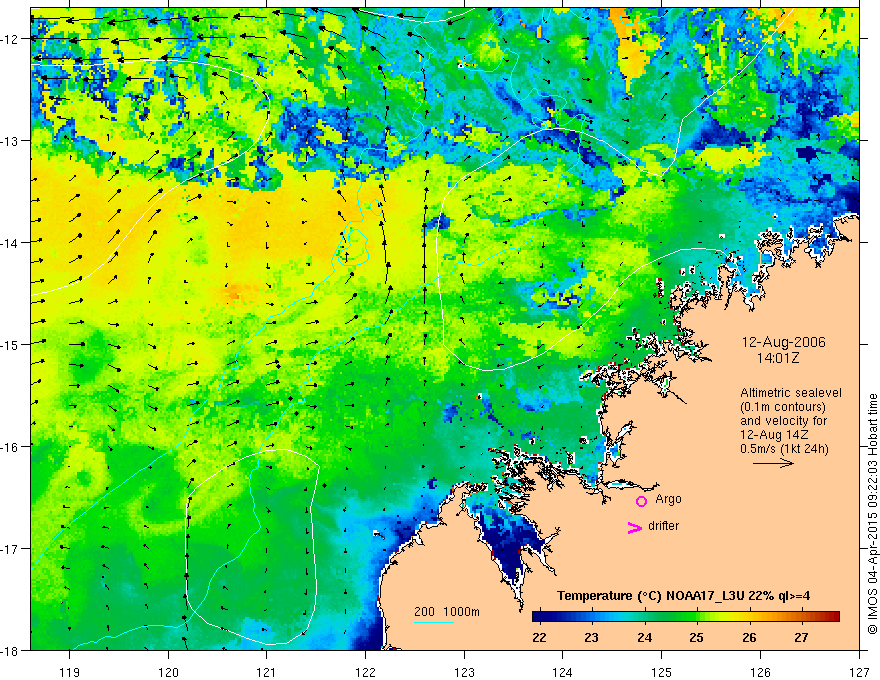Click the '12-Aug-2006' date label
This screenshot has height=680, width=880.
click(783, 342)
